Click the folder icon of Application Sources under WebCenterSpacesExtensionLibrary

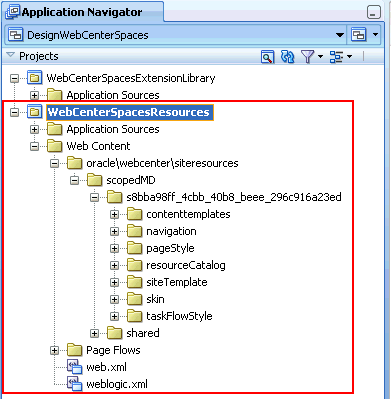[x=54, y=94]
